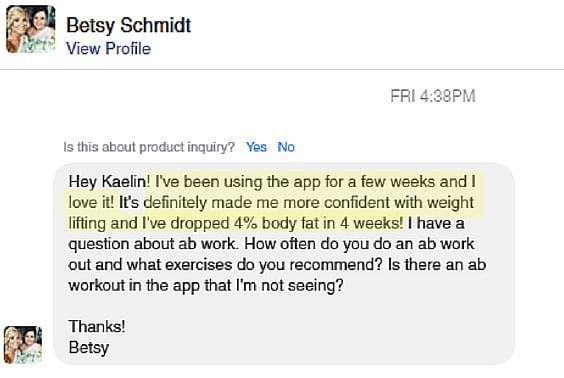Click the header divider line below profile
This screenshot has width=564, height=378.
(x=282, y=69)
